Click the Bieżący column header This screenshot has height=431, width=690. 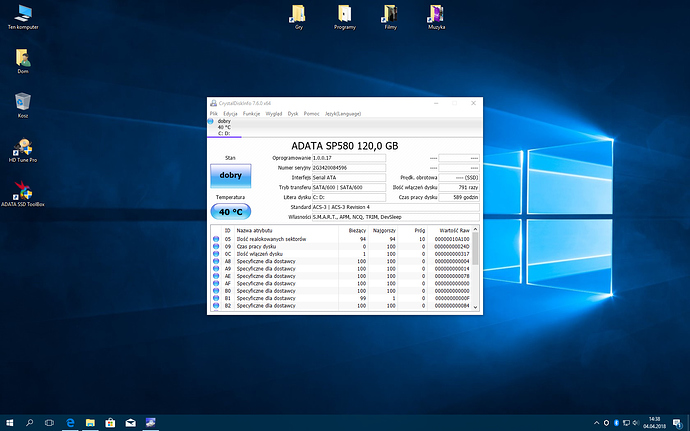pyautogui.click(x=353, y=230)
